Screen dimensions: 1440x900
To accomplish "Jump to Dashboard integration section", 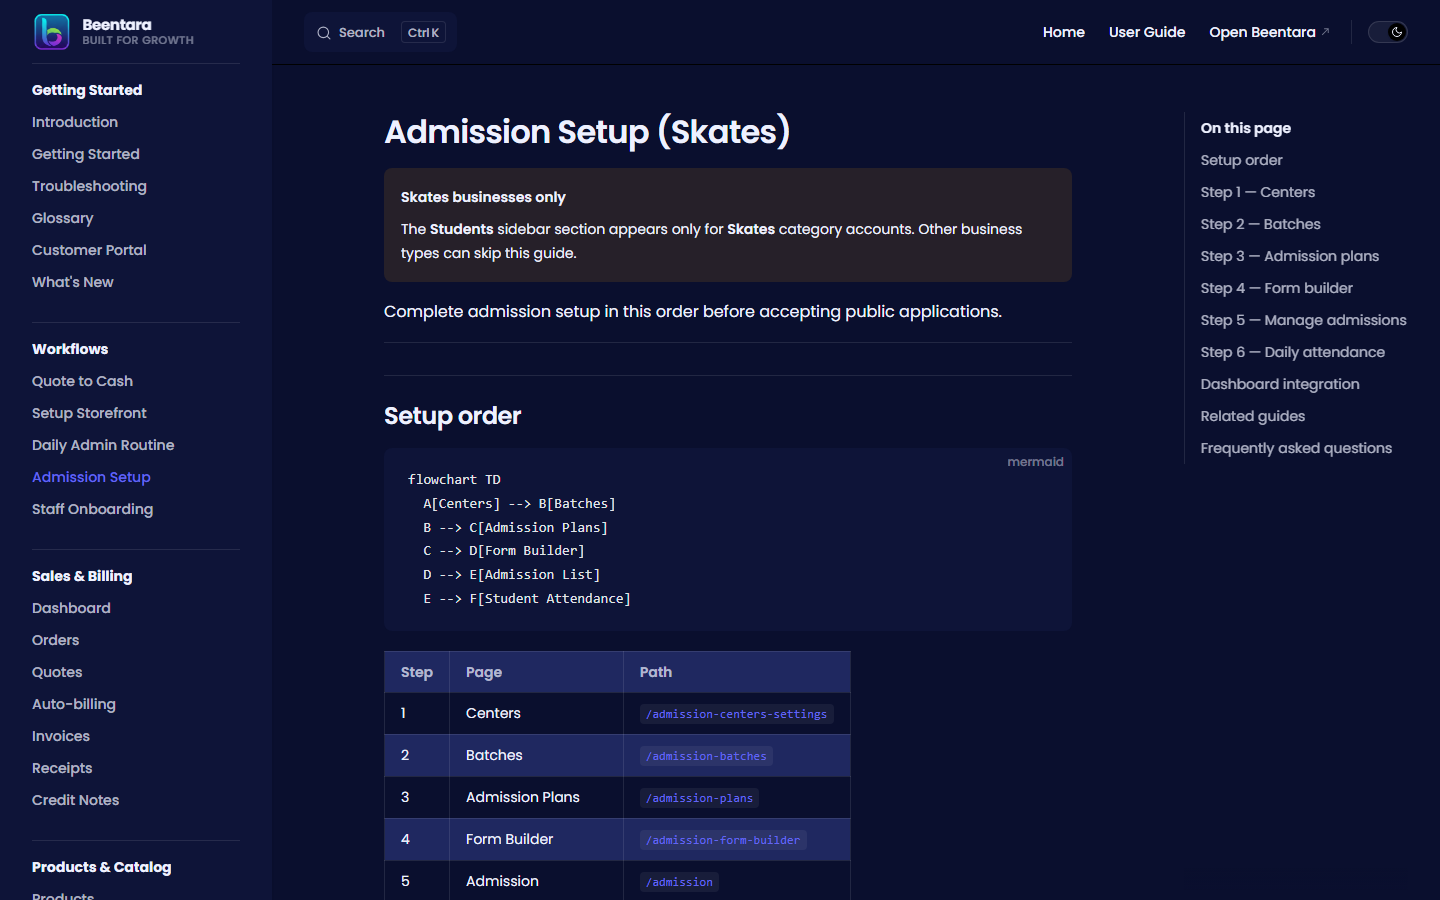I will pos(1280,384).
